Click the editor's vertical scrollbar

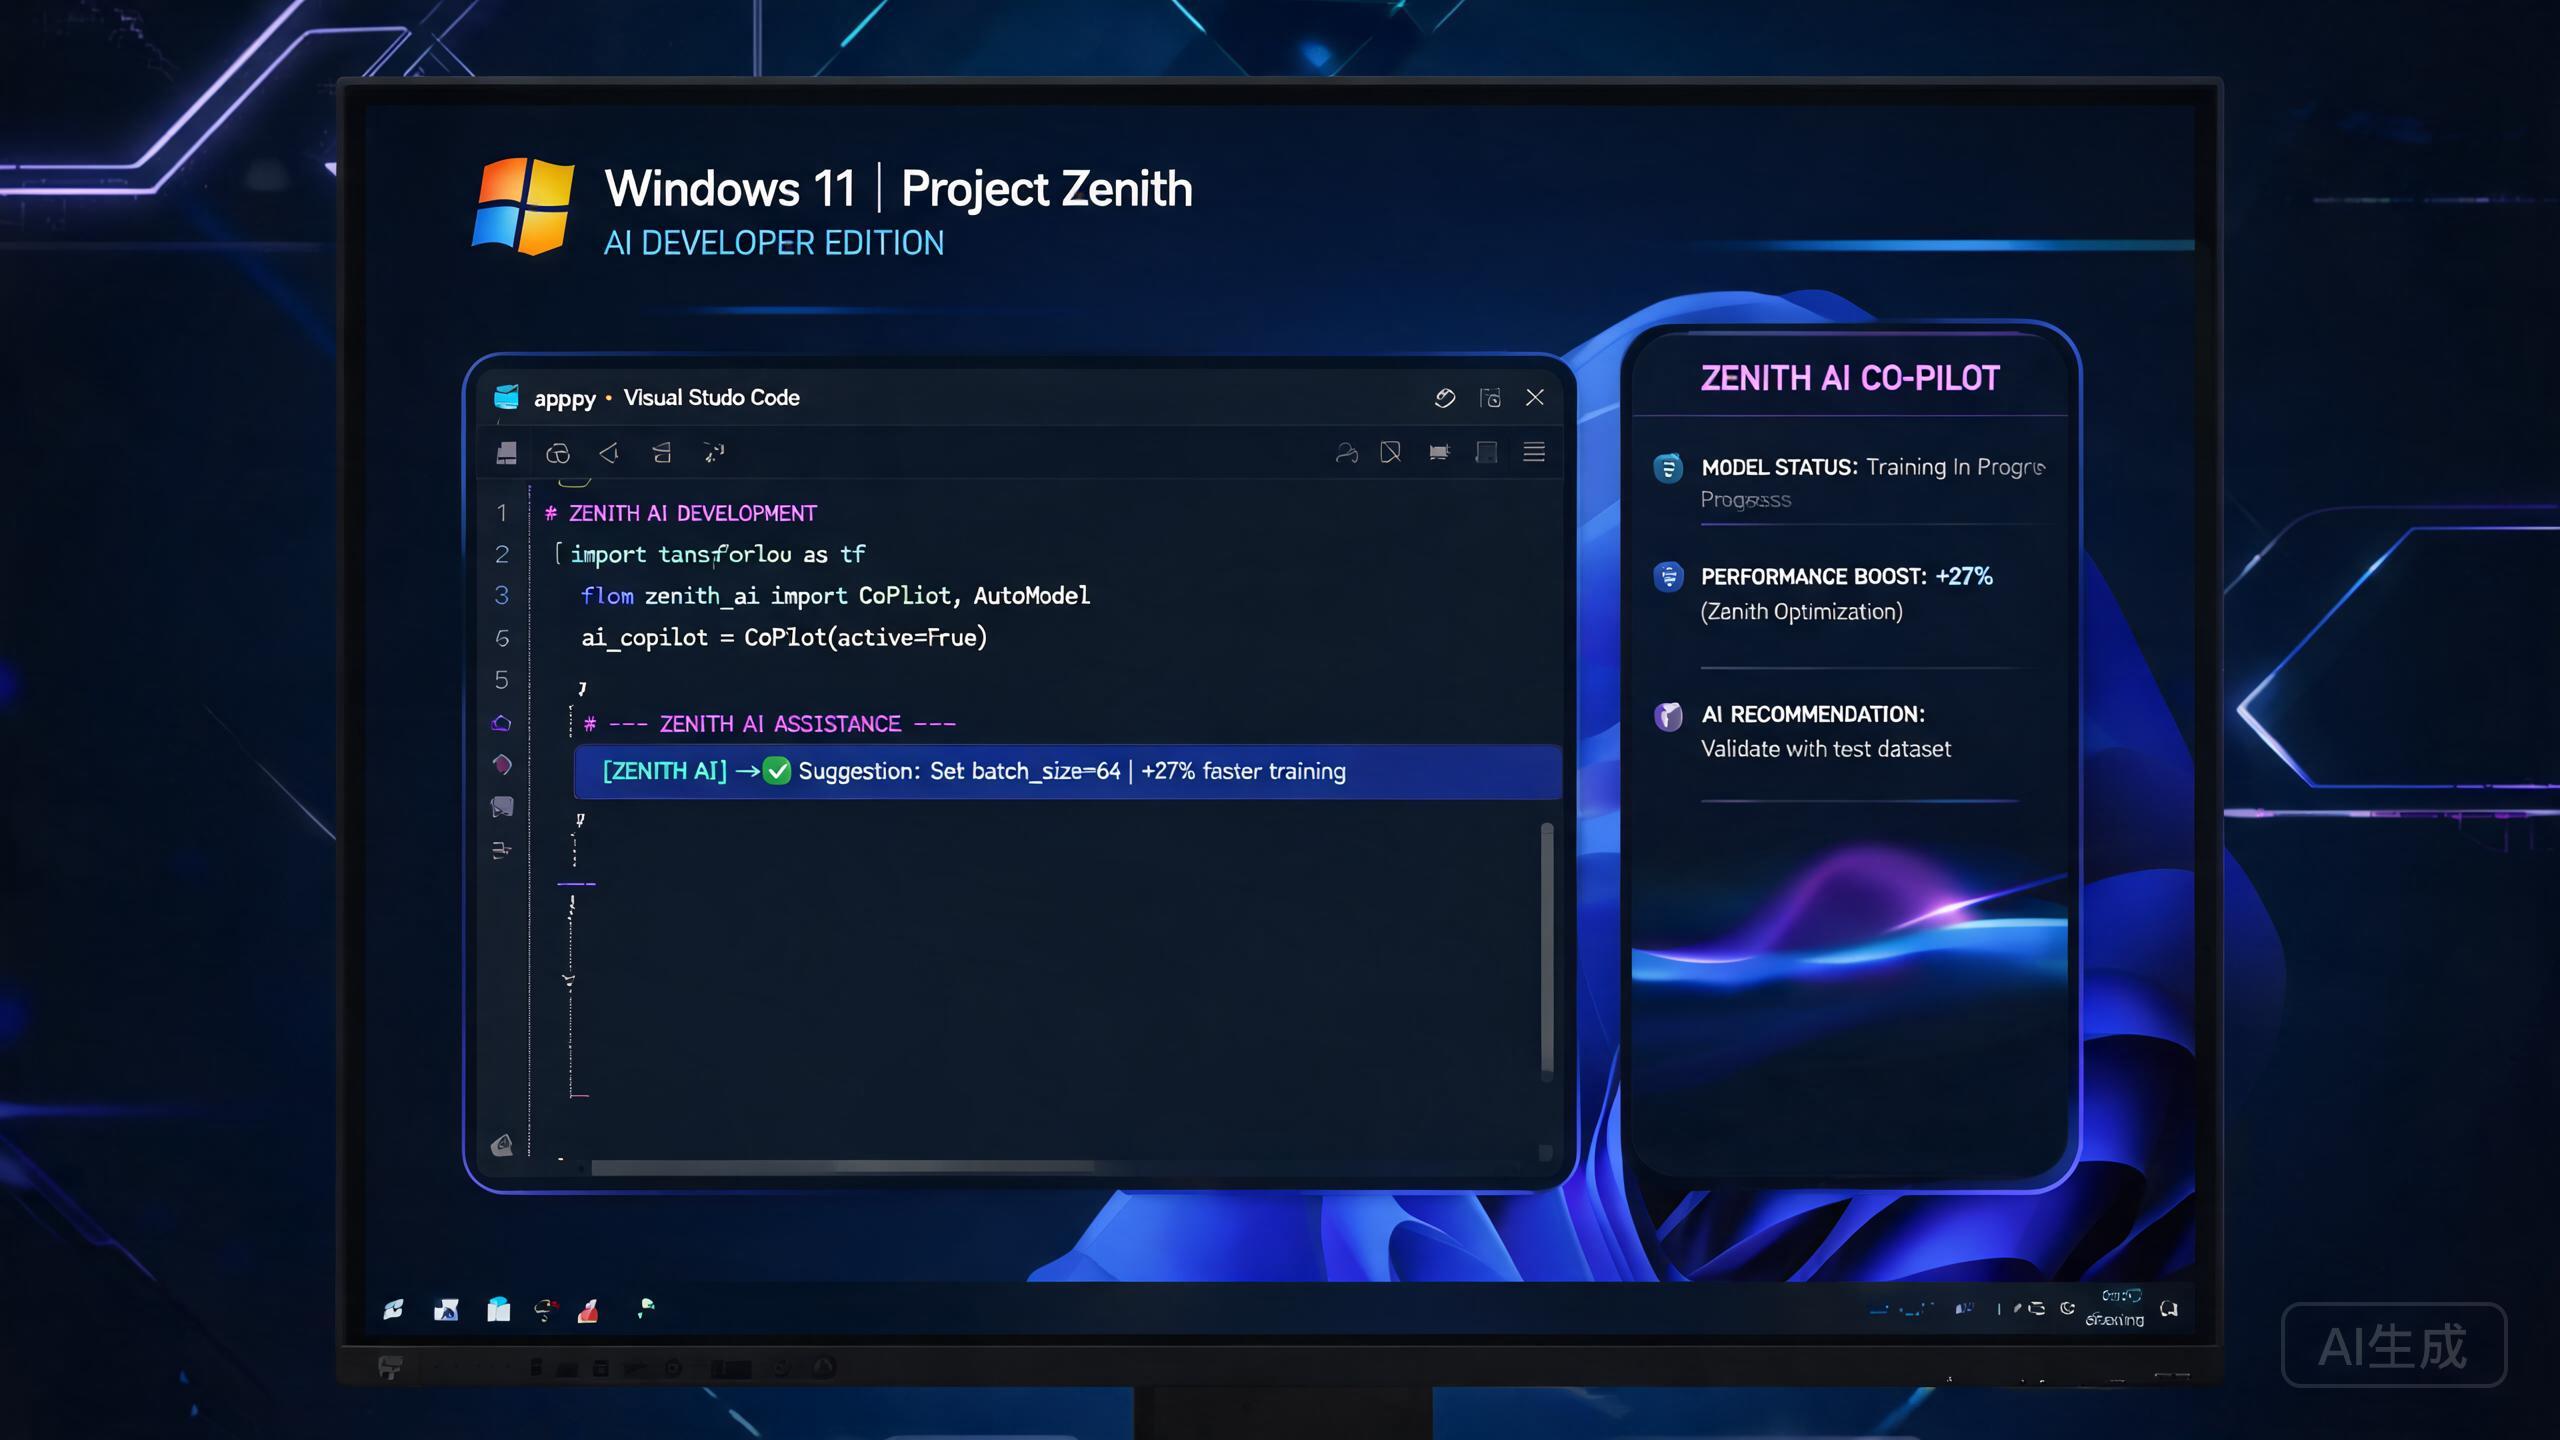[1547, 950]
